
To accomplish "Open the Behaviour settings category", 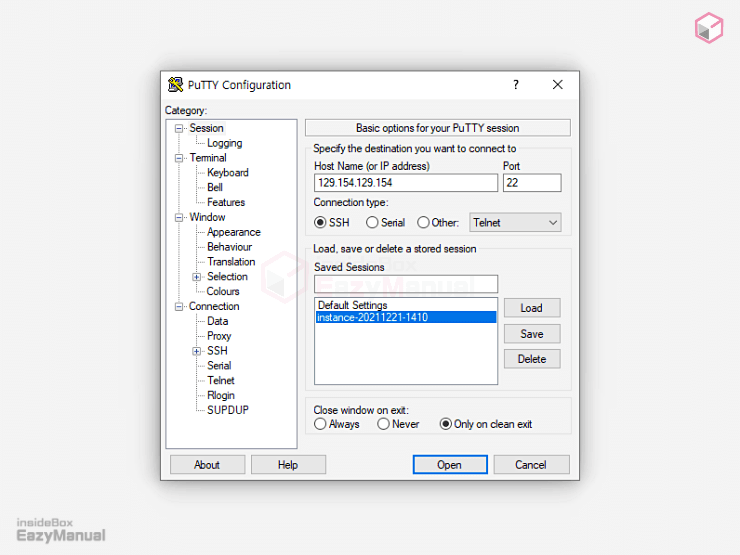I will coord(229,247).
